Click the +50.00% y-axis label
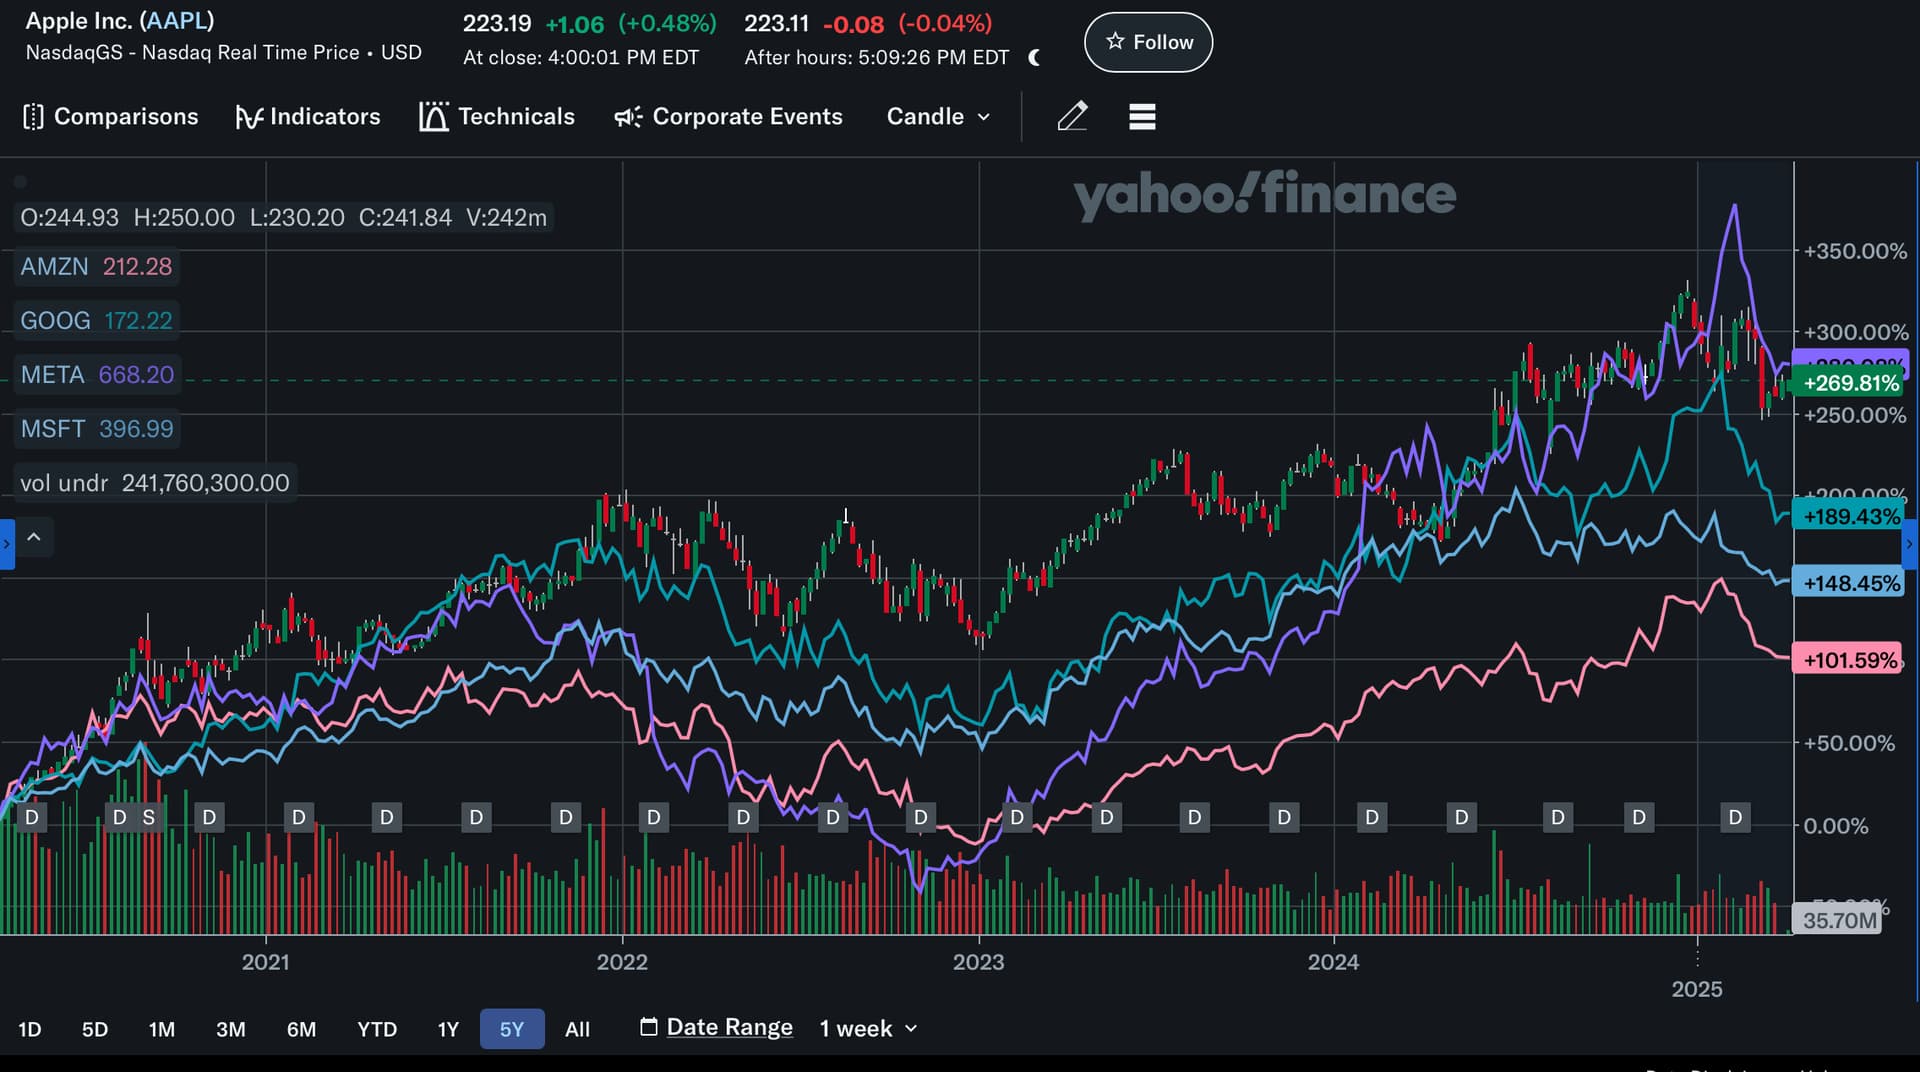The width and height of the screenshot is (1920, 1072). 1849,744
